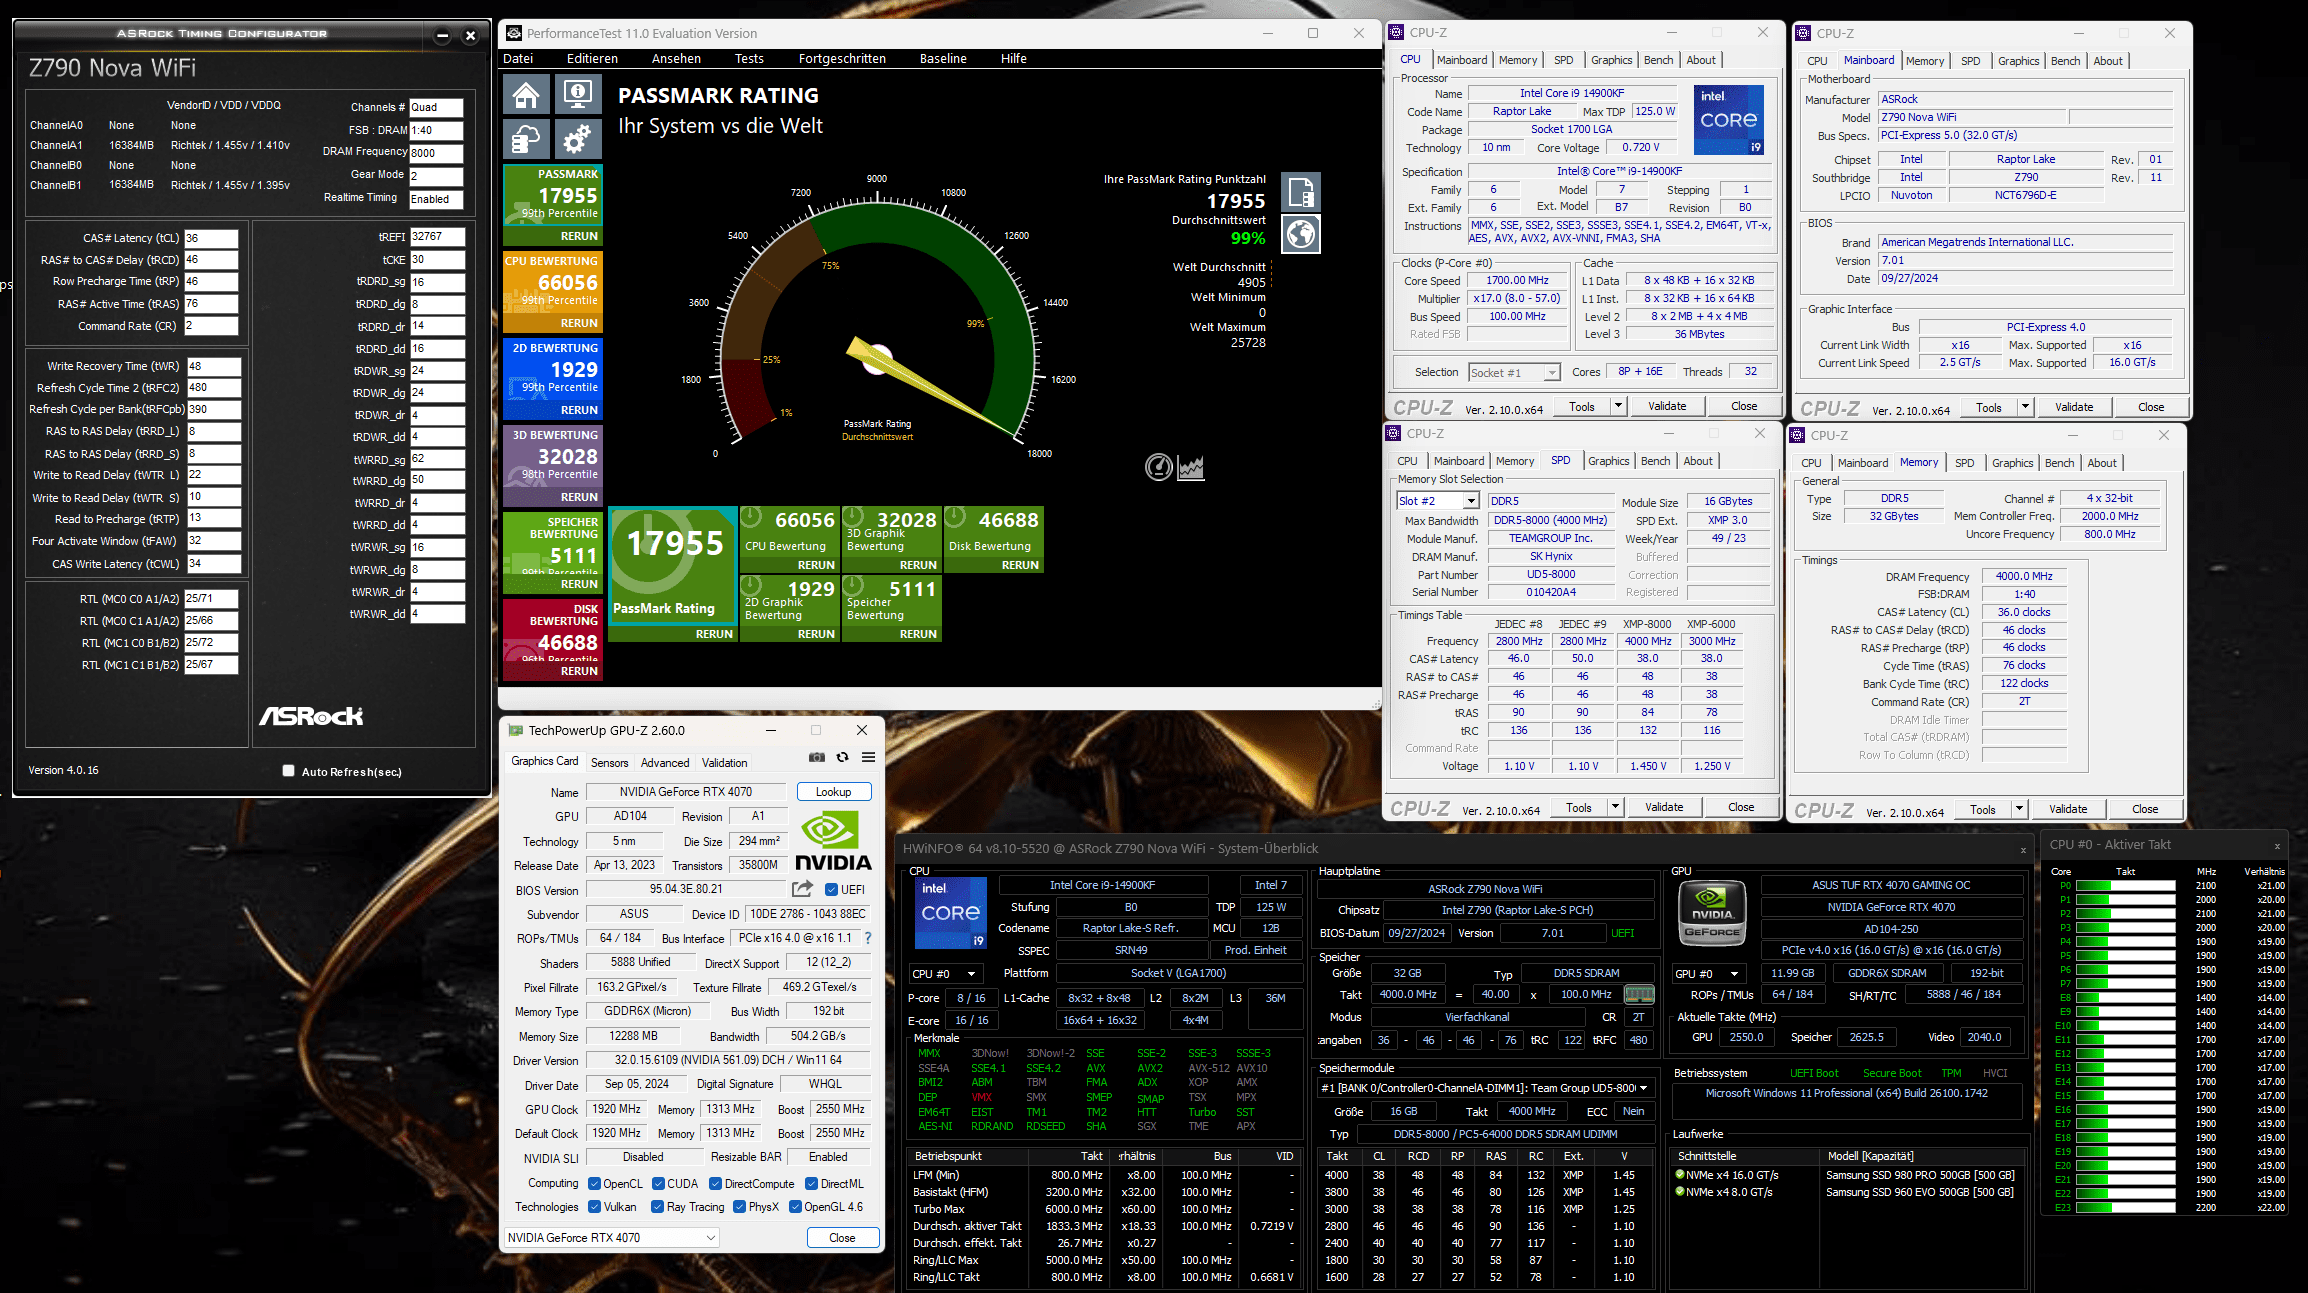Click the P0 core clock bar in HWiNFO
This screenshot has width=2308, height=1293.
[x=2125, y=885]
